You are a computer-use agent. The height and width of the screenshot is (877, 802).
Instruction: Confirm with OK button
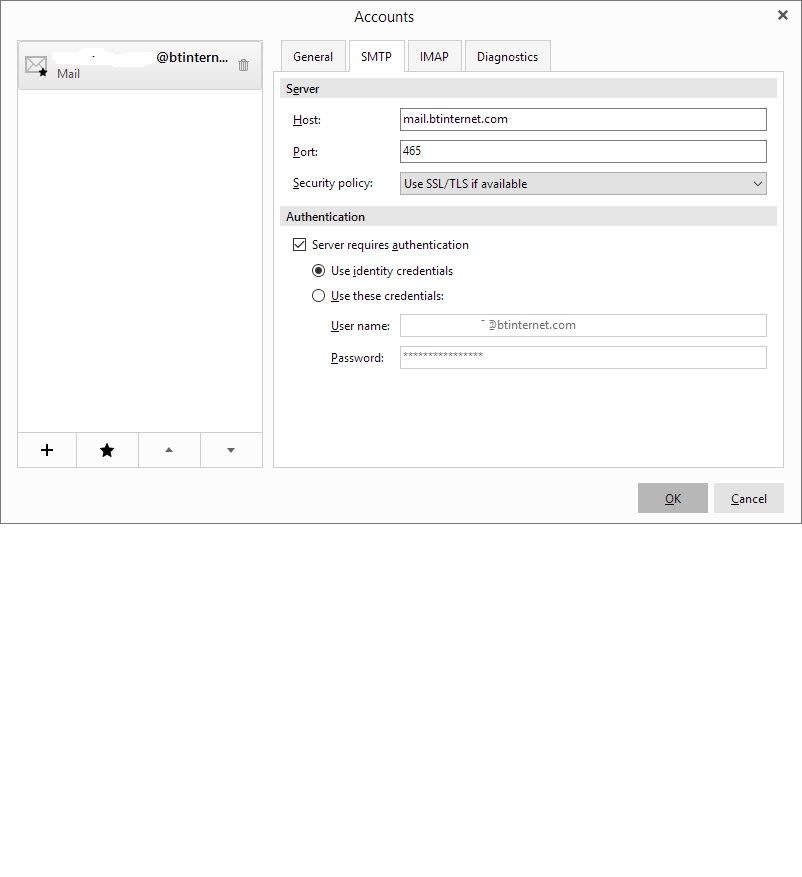(x=673, y=498)
